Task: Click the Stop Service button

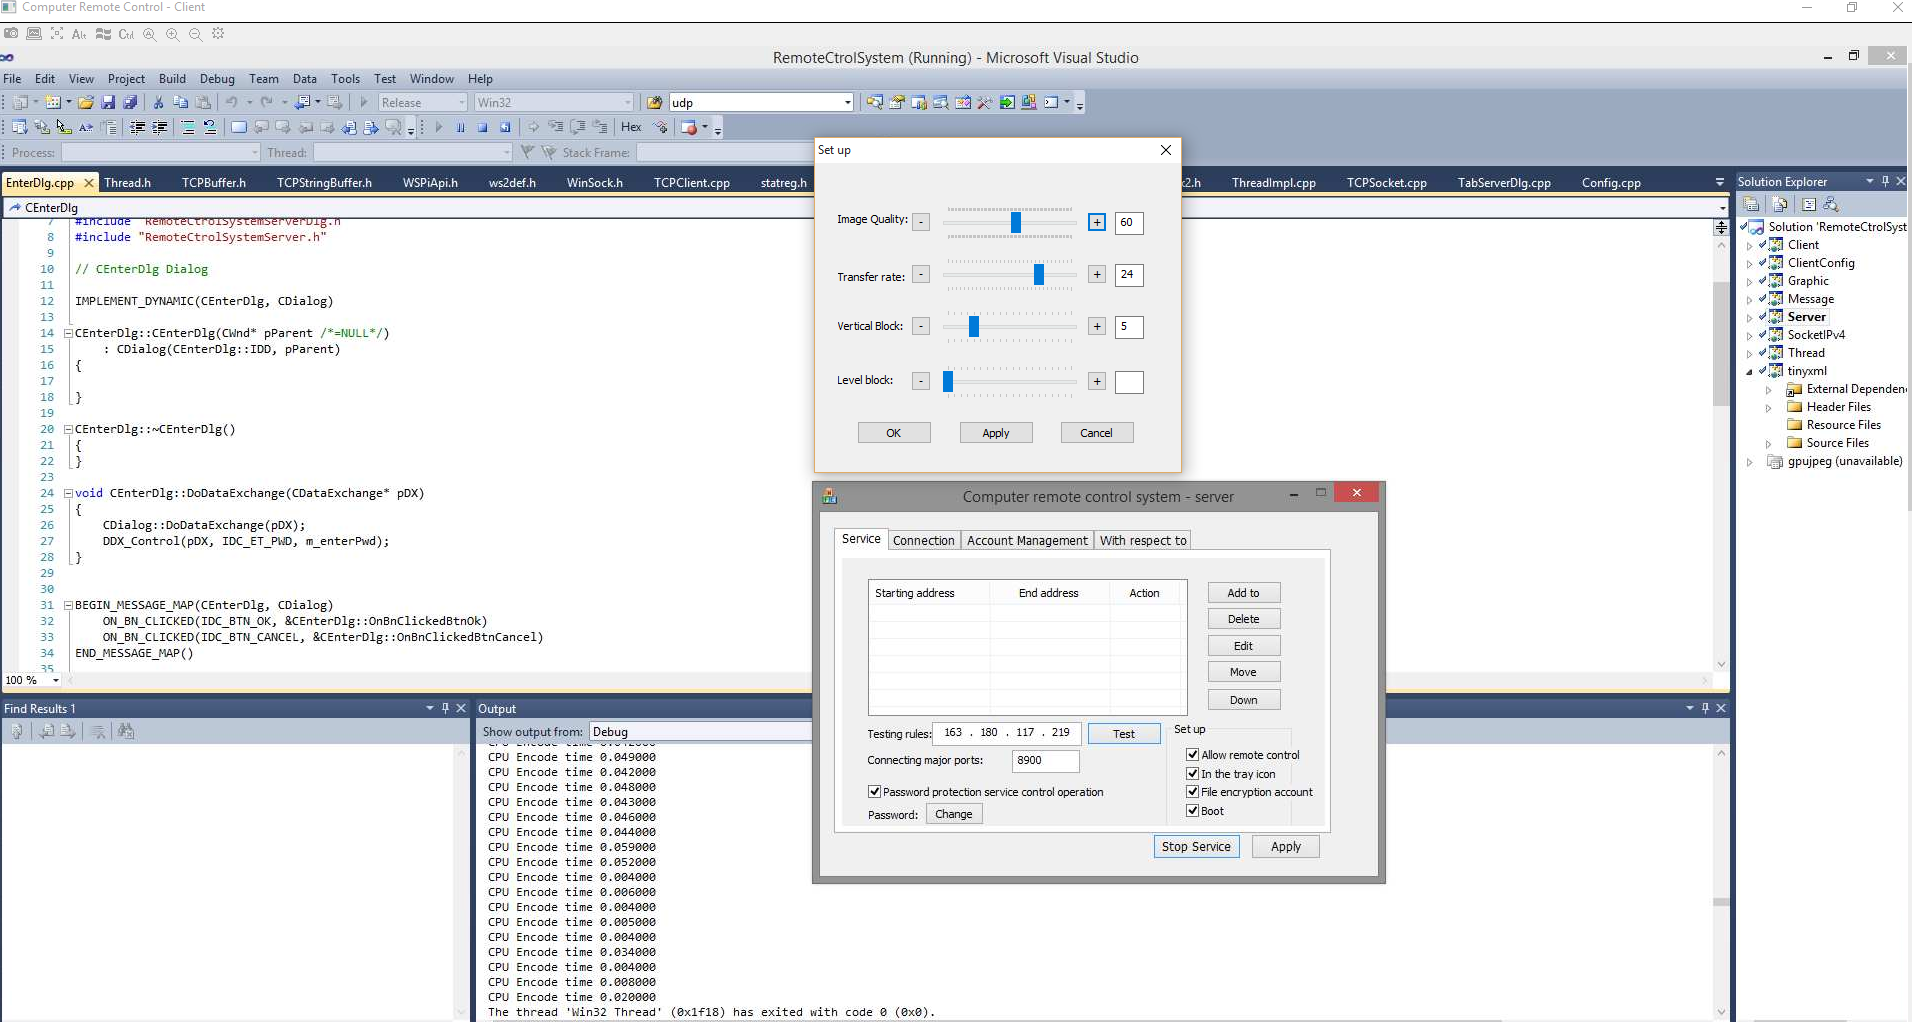Action: (x=1196, y=846)
